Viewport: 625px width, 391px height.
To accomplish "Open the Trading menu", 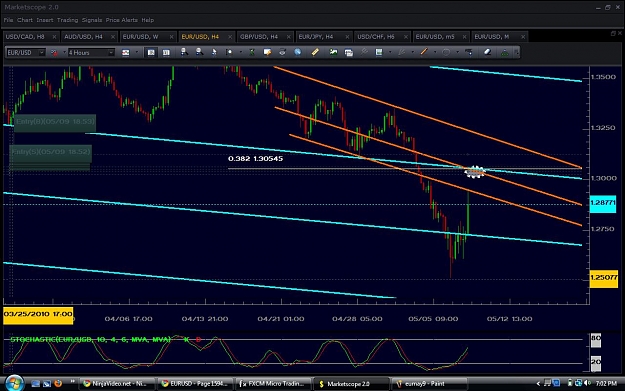I will click(67, 20).
